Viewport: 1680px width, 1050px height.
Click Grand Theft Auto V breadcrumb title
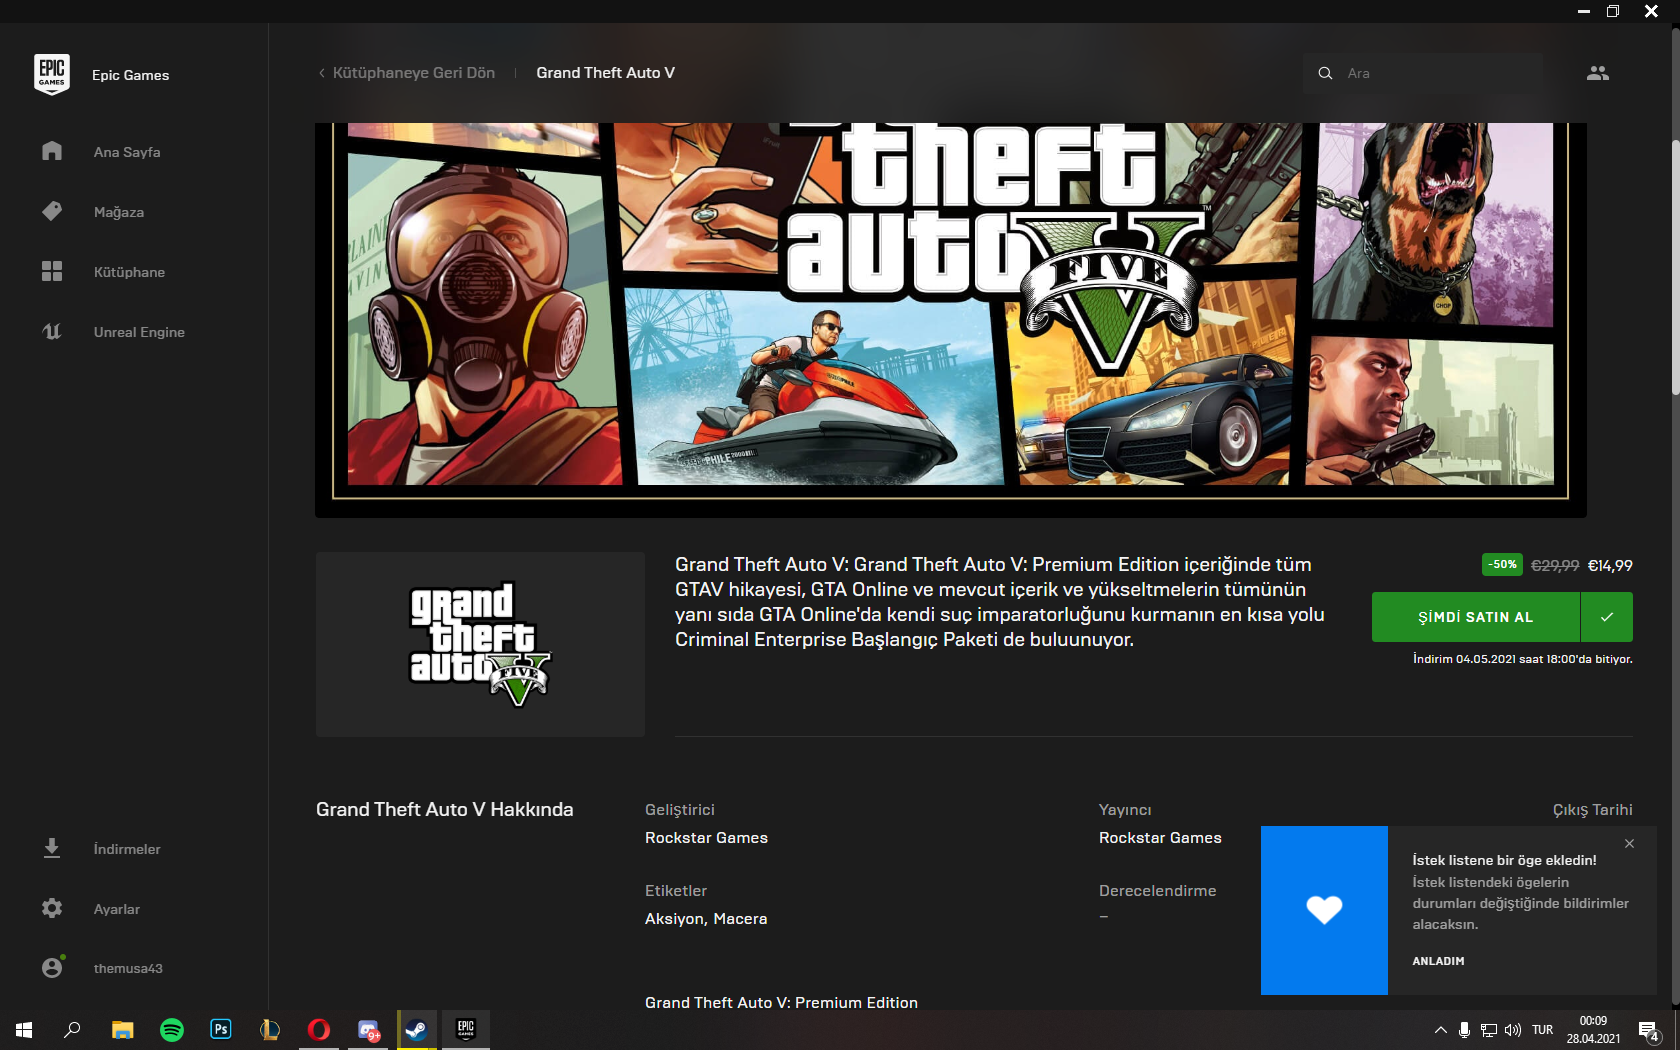coord(605,73)
